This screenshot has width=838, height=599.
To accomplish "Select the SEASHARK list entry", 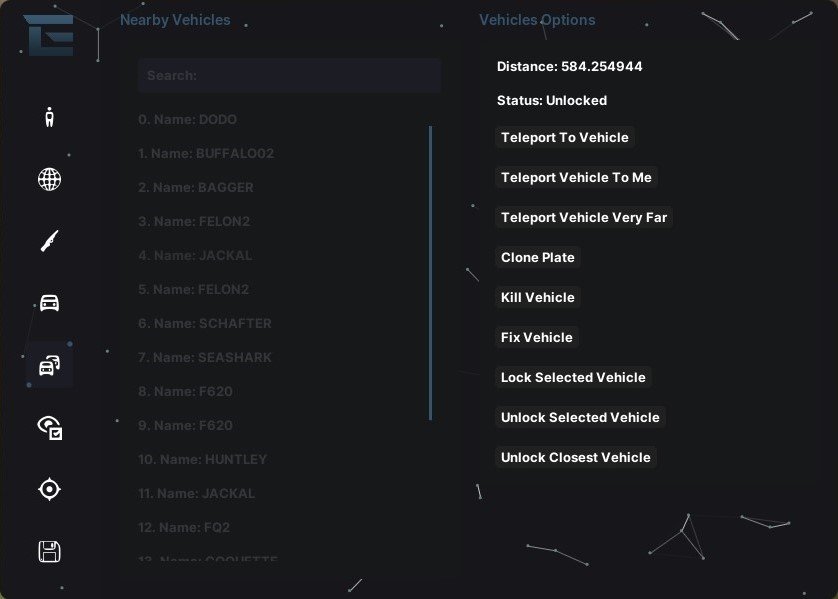I will (205, 358).
